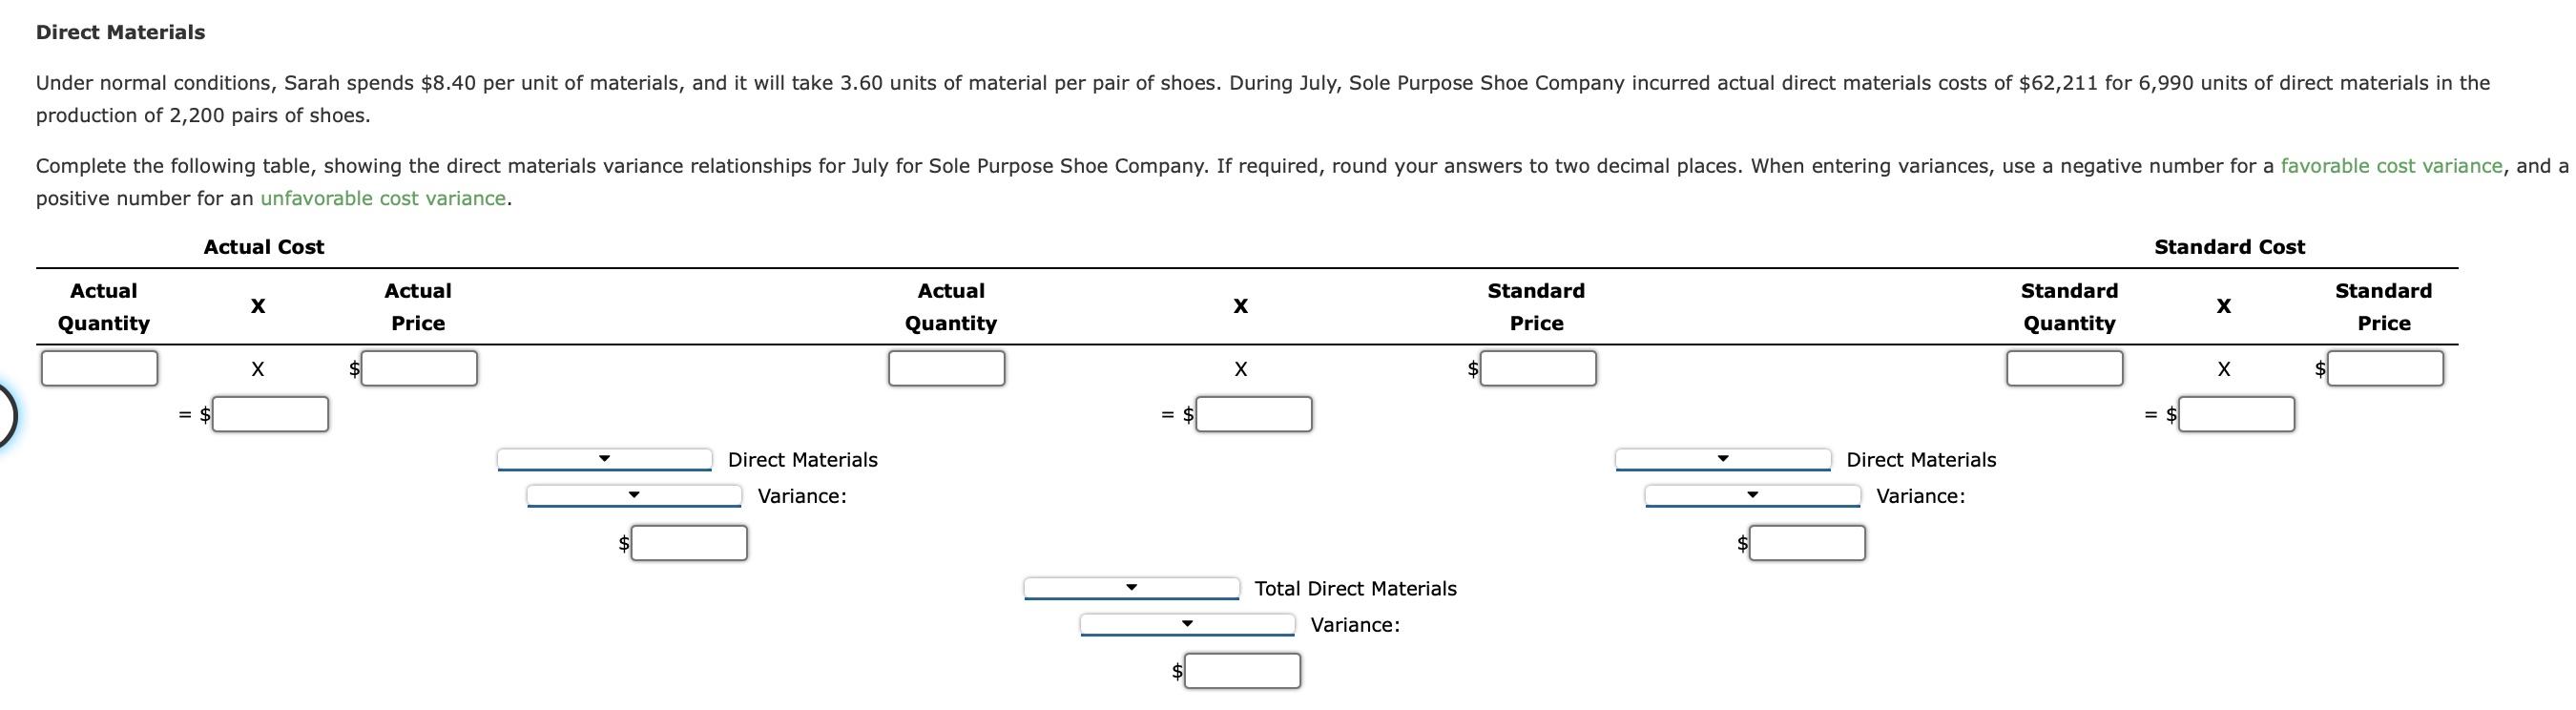Open the favorable cost variance link
Screen dimensions: 2576x710
pos(2391,166)
